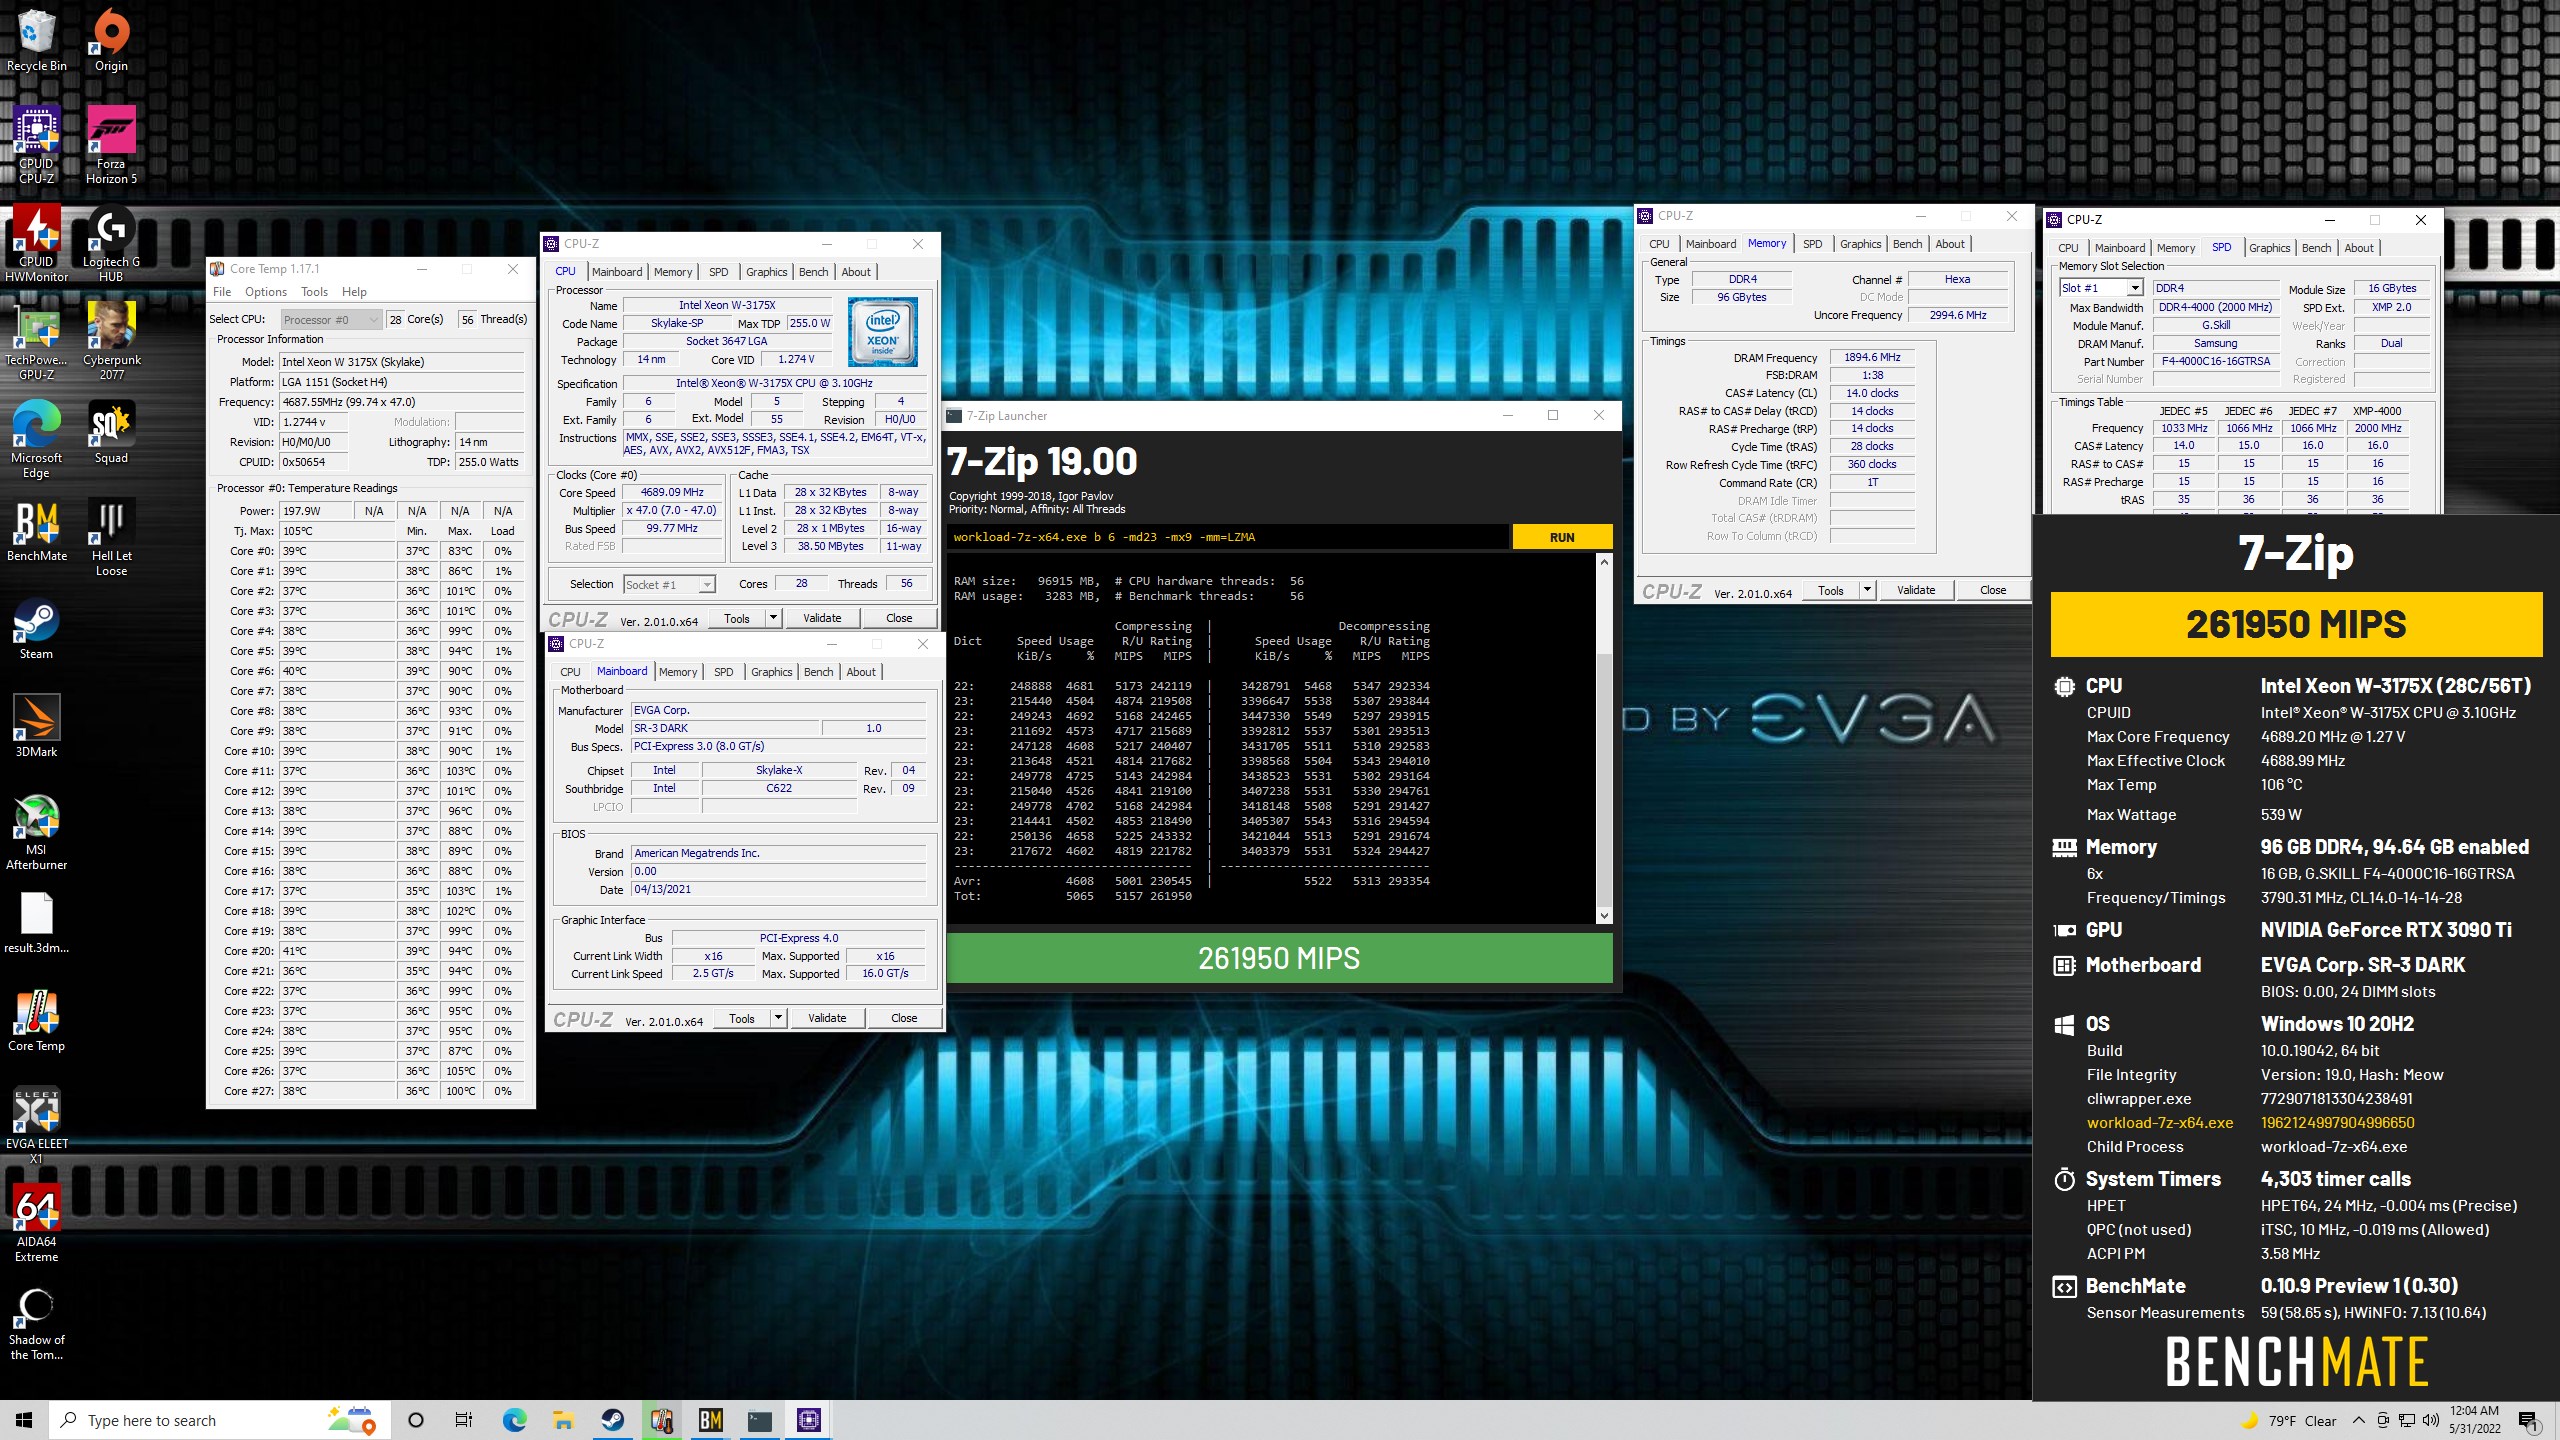Click the 261950 MIPS green result bar
2560x1440 pixels.
1279,958
